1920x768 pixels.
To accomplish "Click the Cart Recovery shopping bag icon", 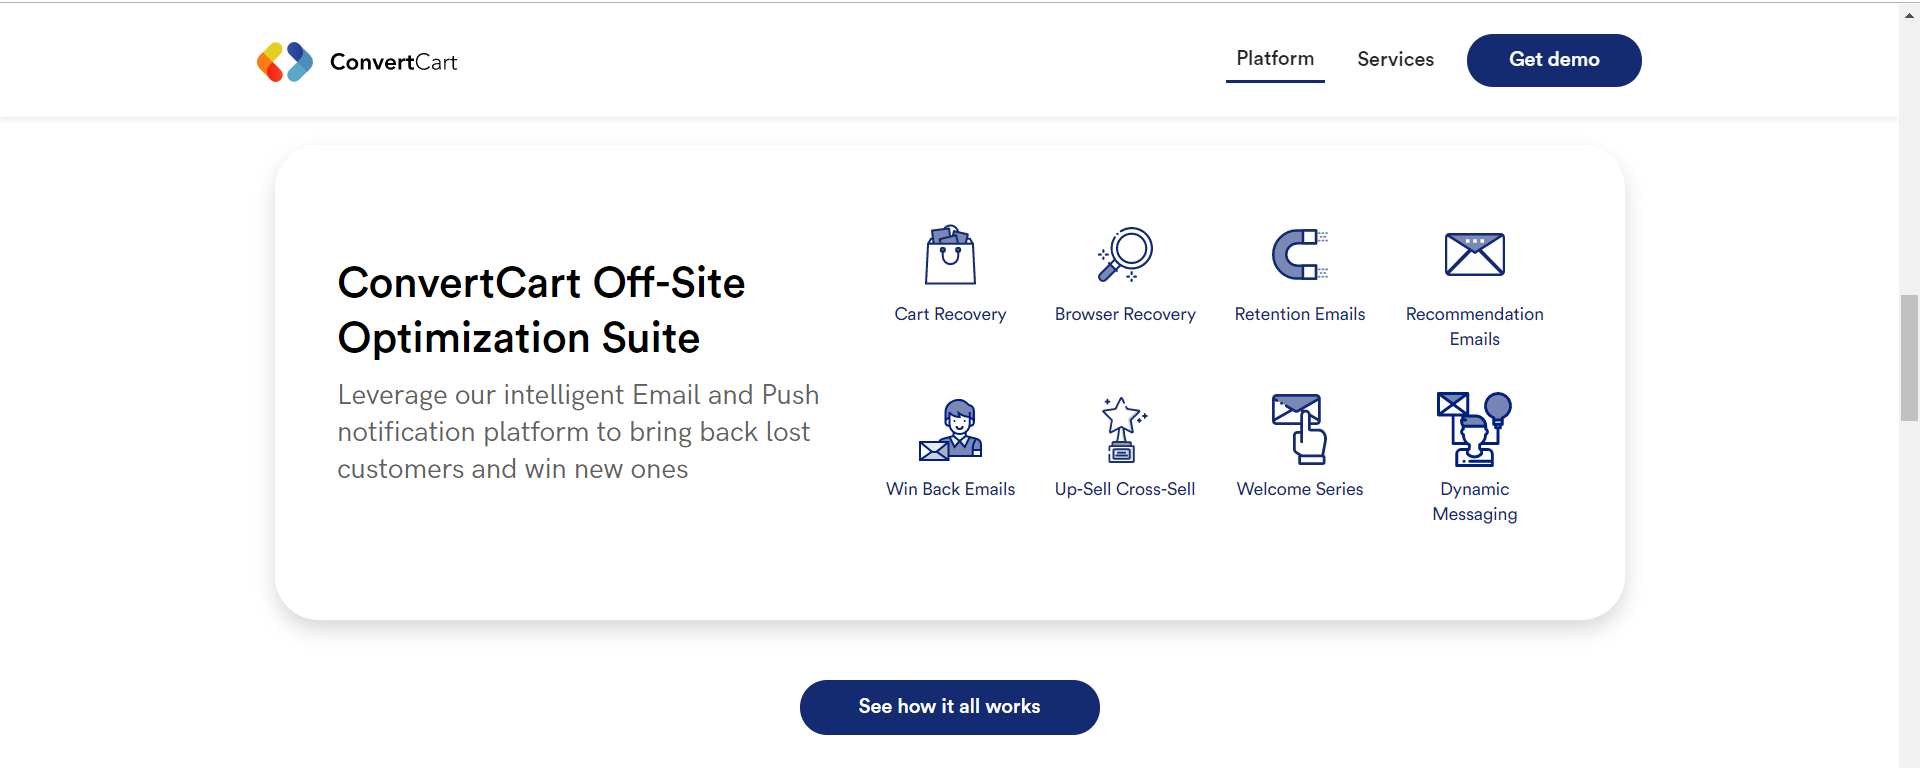I will point(950,255).
